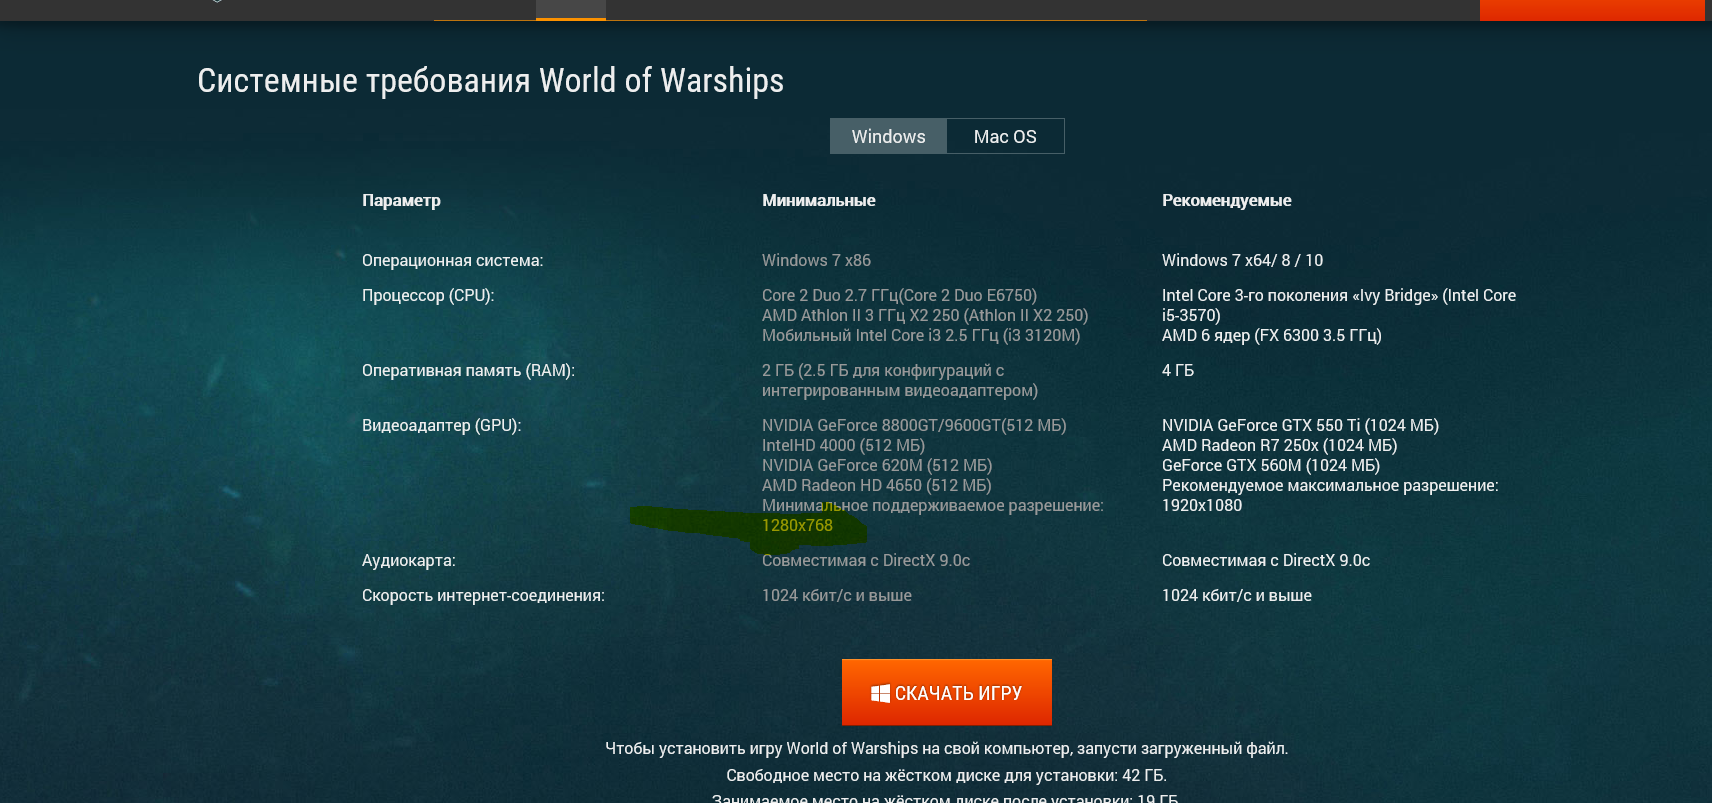Viewport: 1712px width, 803px height.
Task: Click the Рекомендуемое максимальное разрешение line
Action: 1330,485
